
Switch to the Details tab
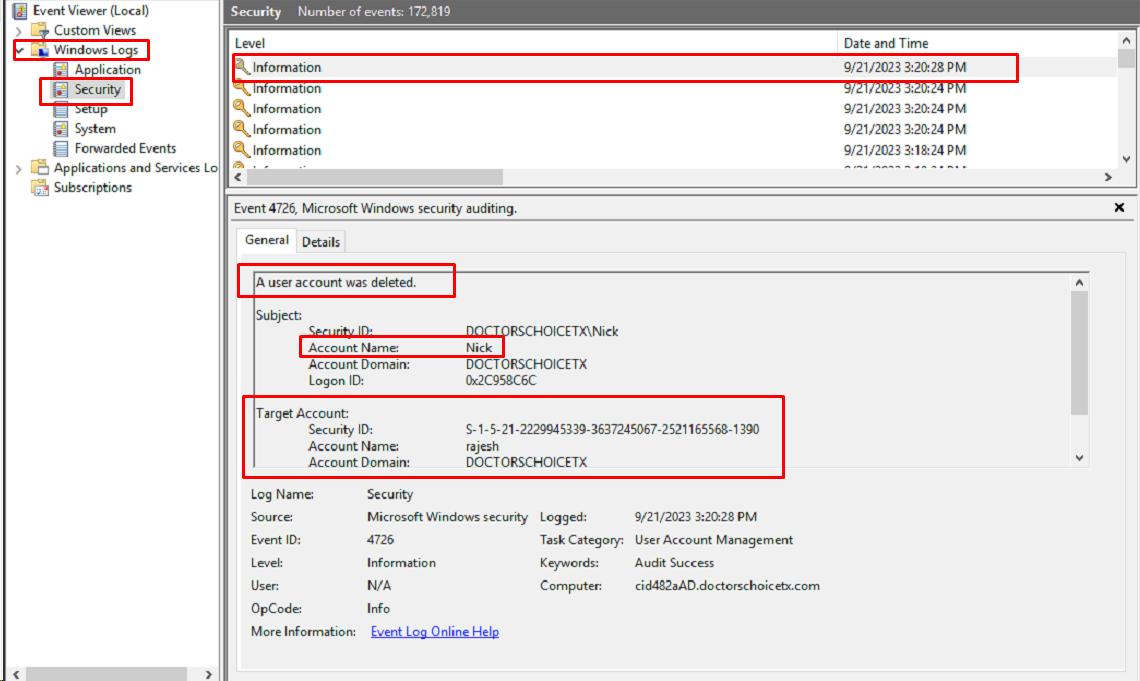pyautogui.click(x=321, y=242)
